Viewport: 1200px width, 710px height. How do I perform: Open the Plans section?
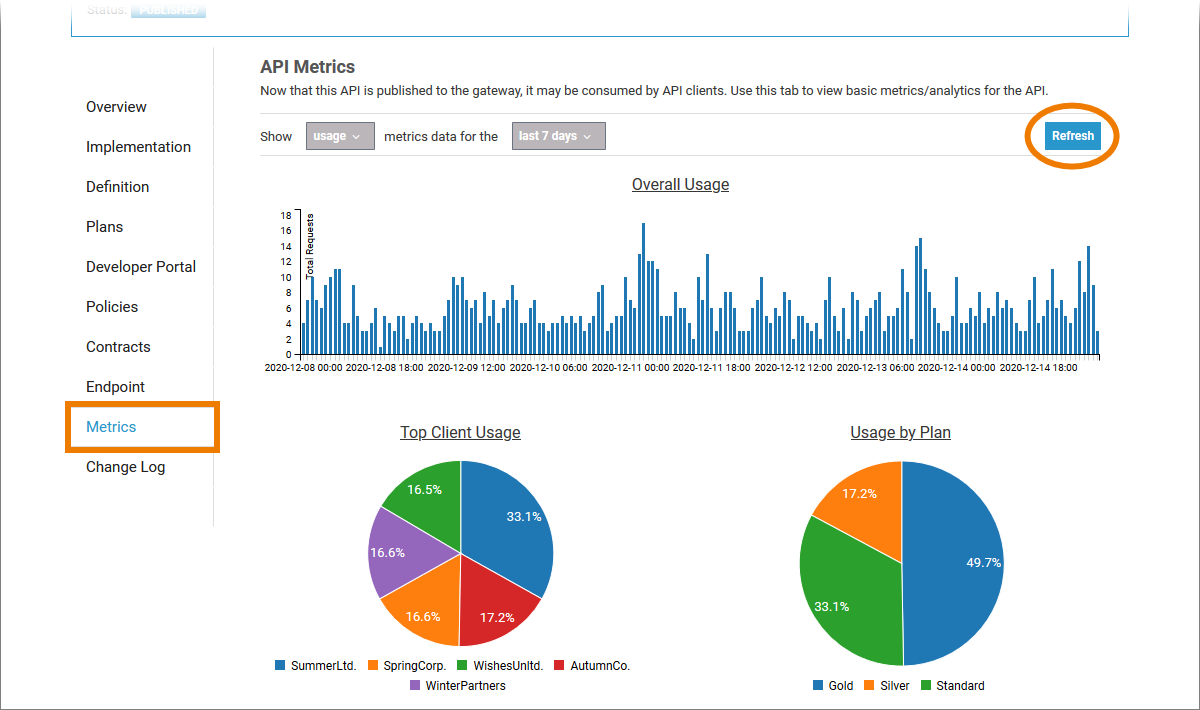[104, 227]
